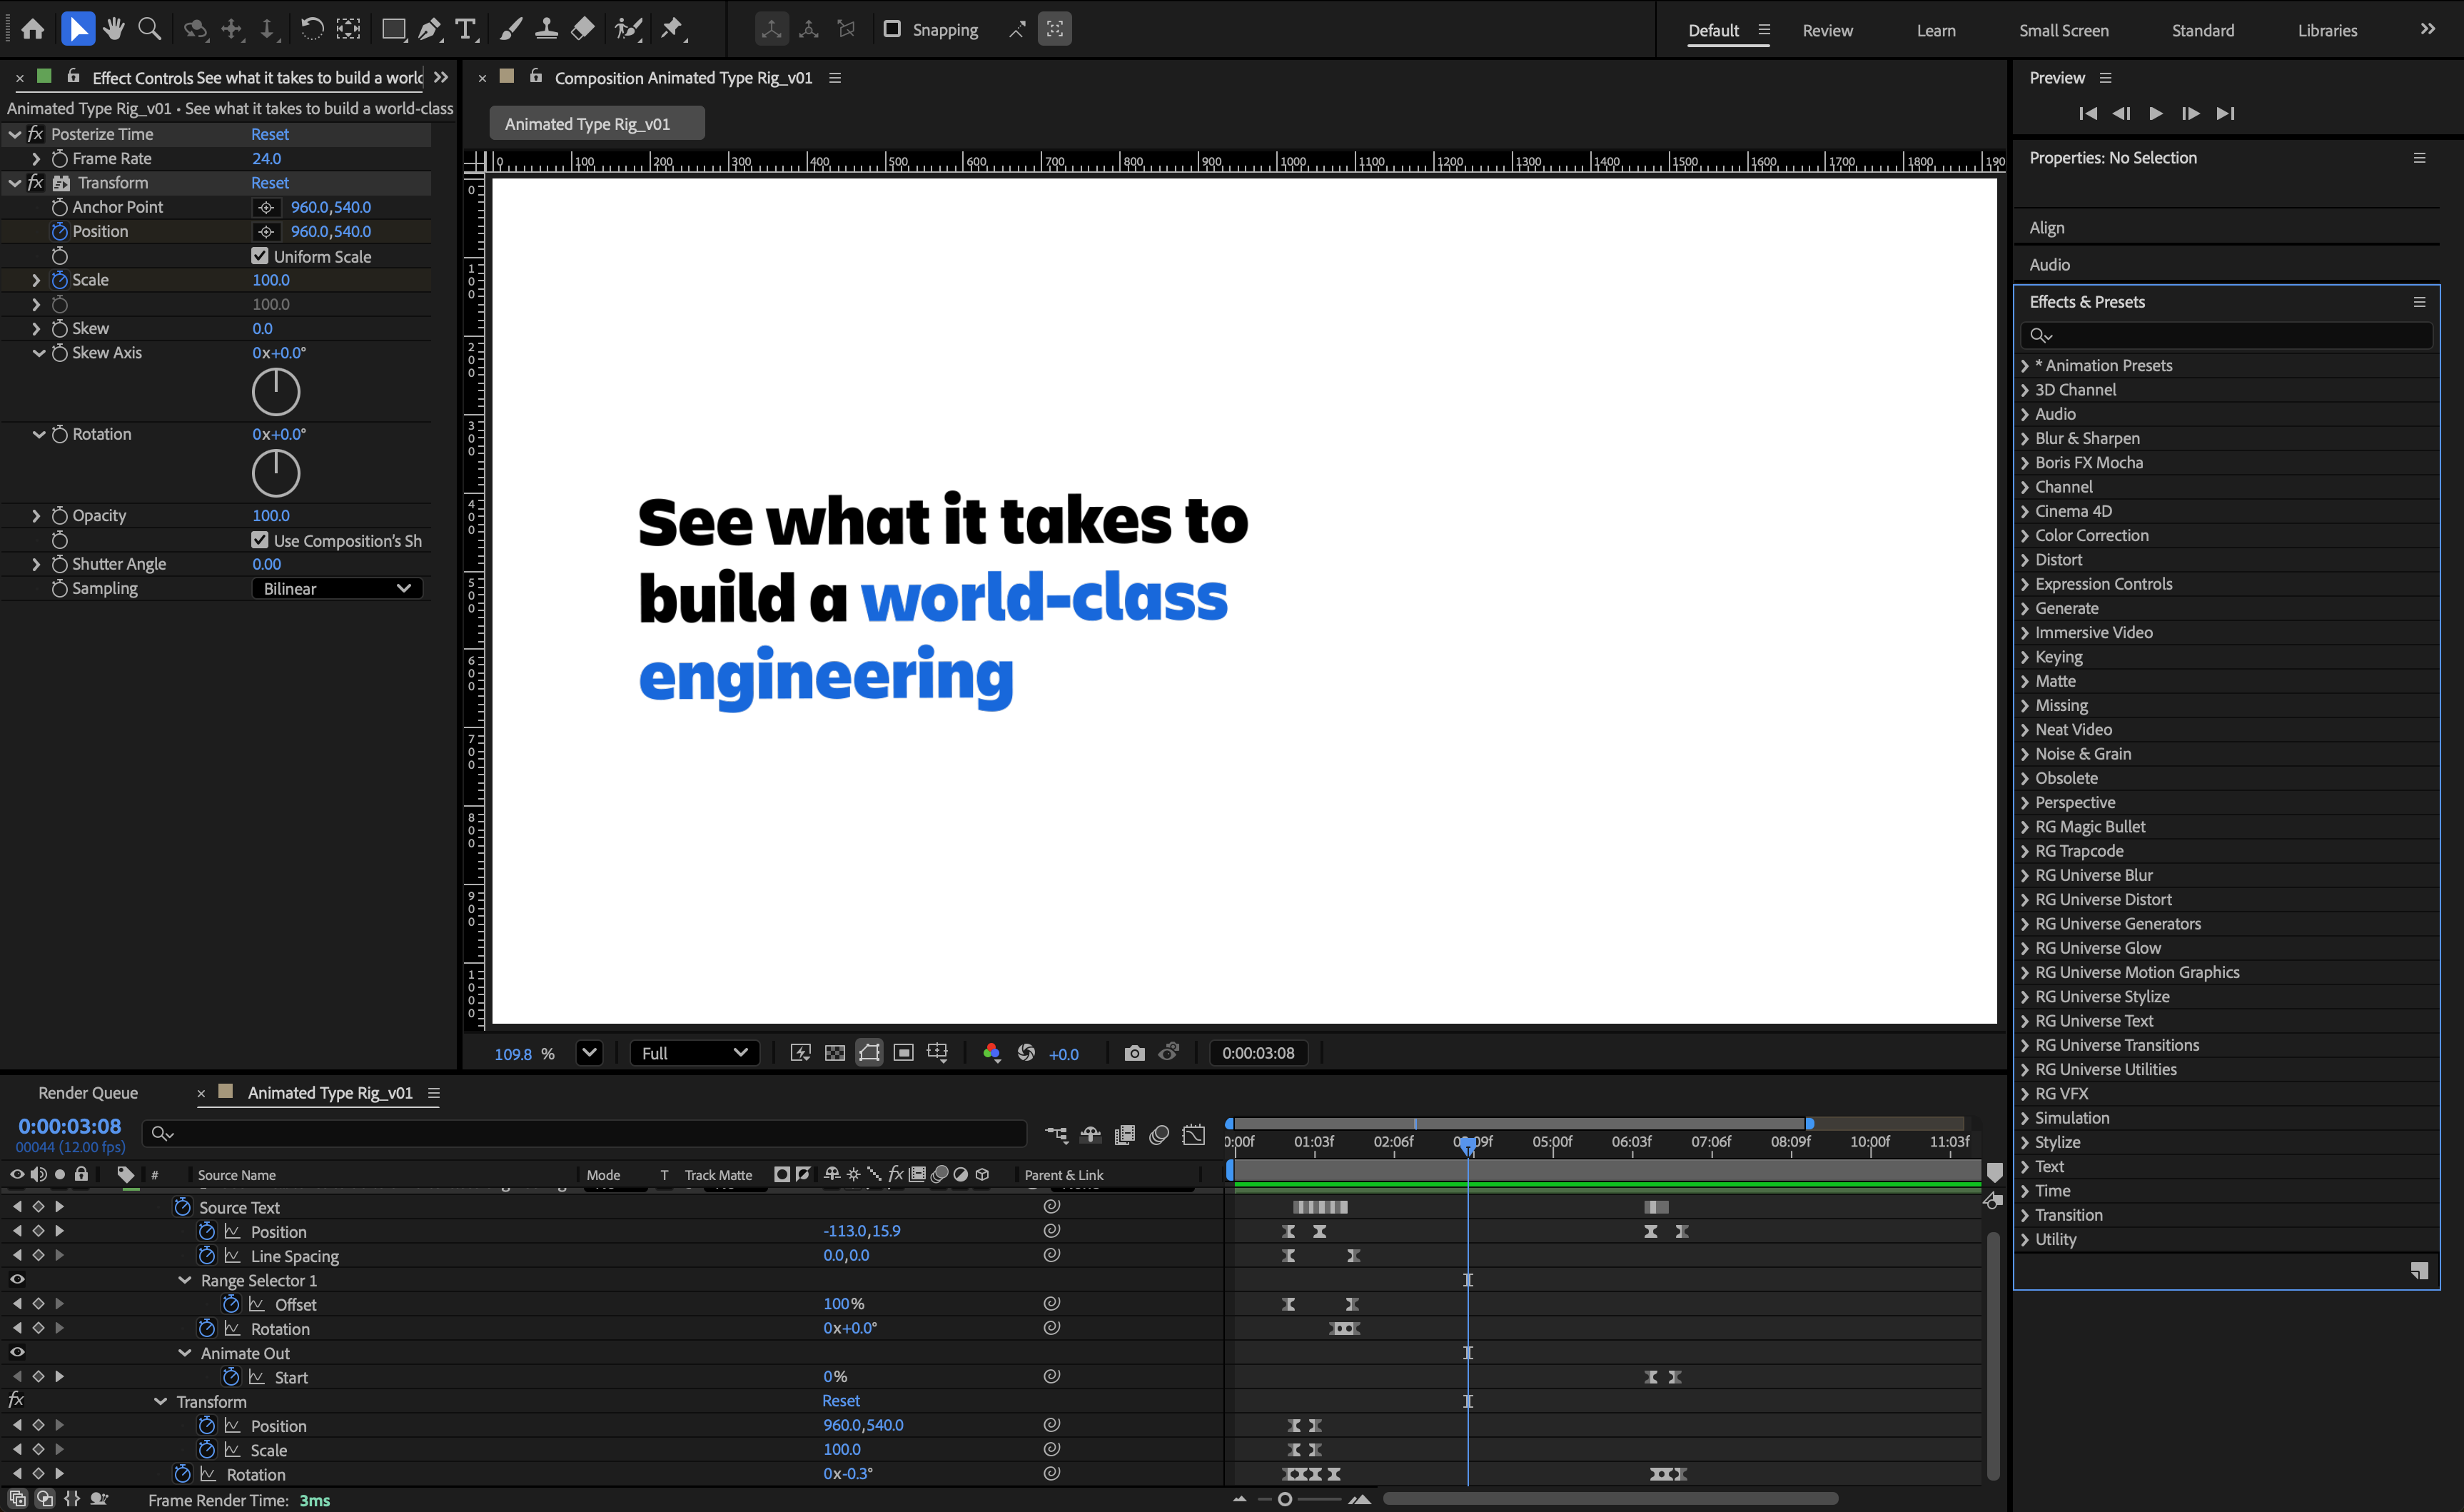2464x1512 pixels.
Task: Uncheck Uniform Scale checkbox
Action: pos(260,256)
